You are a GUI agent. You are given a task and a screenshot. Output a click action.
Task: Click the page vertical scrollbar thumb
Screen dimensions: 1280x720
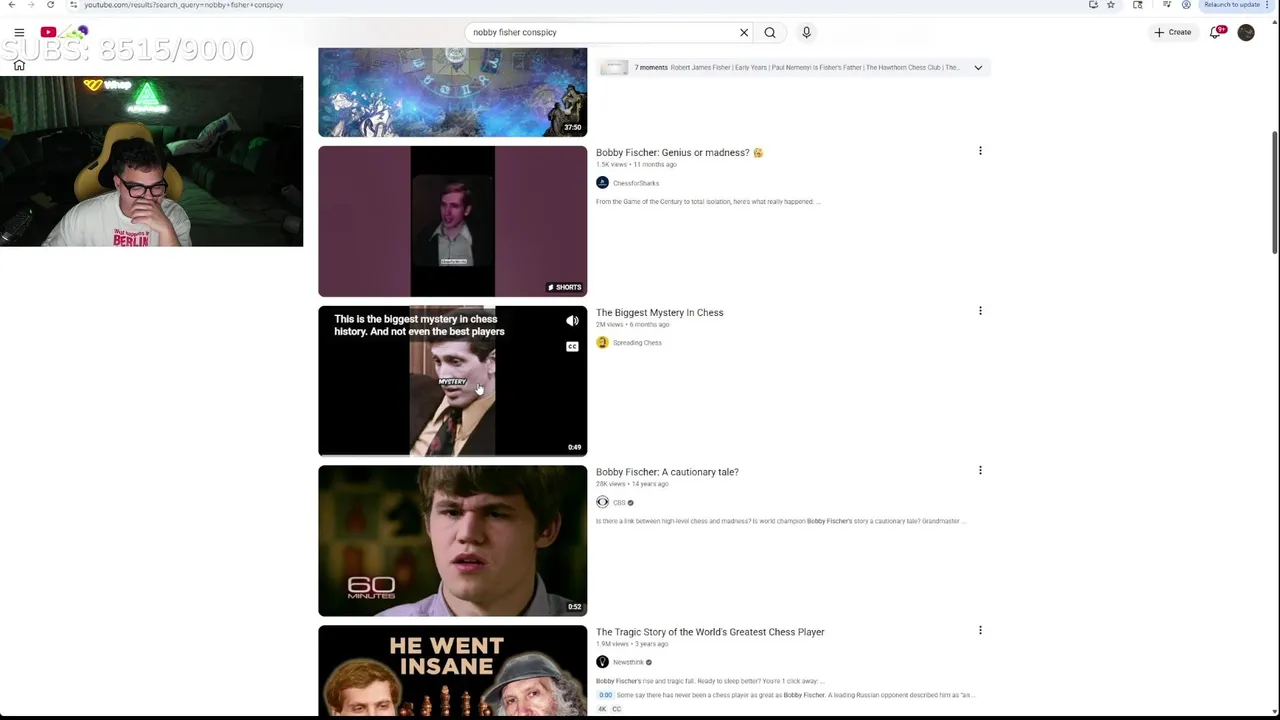click(1275, 192)
